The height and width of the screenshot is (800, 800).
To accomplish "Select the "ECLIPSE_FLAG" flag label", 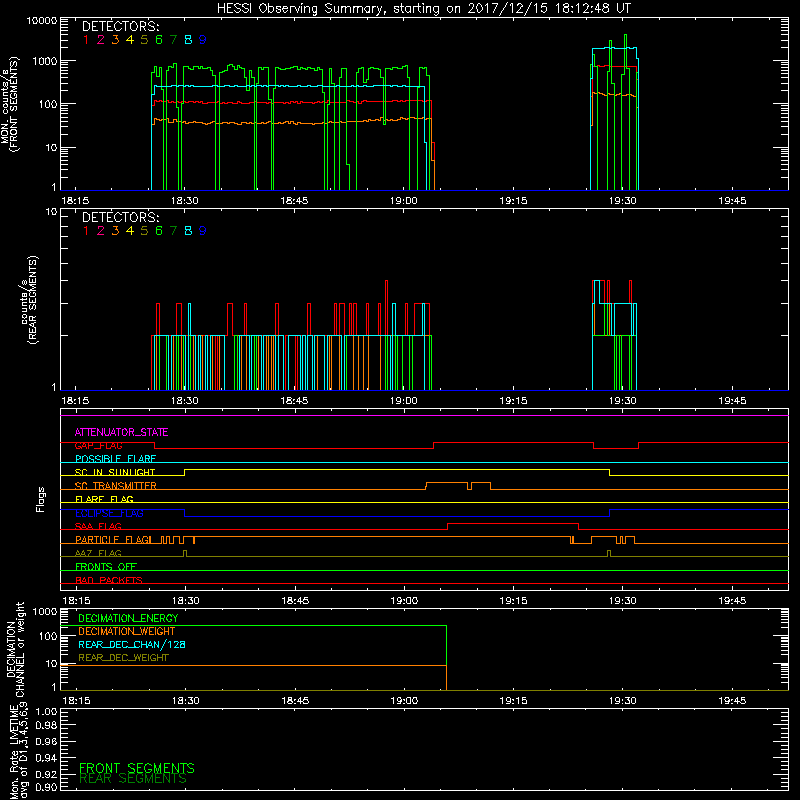I will [109, 513].
